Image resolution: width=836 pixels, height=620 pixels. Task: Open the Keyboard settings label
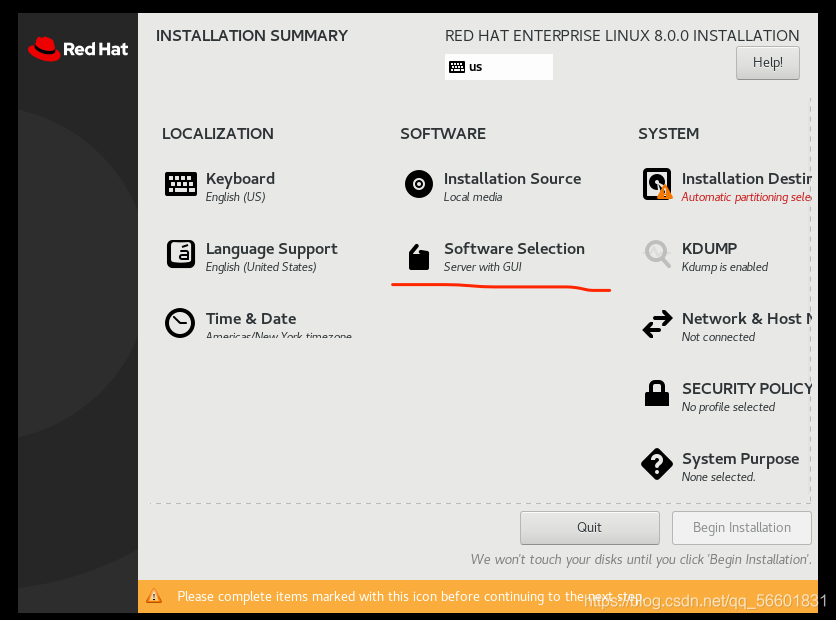240,179
